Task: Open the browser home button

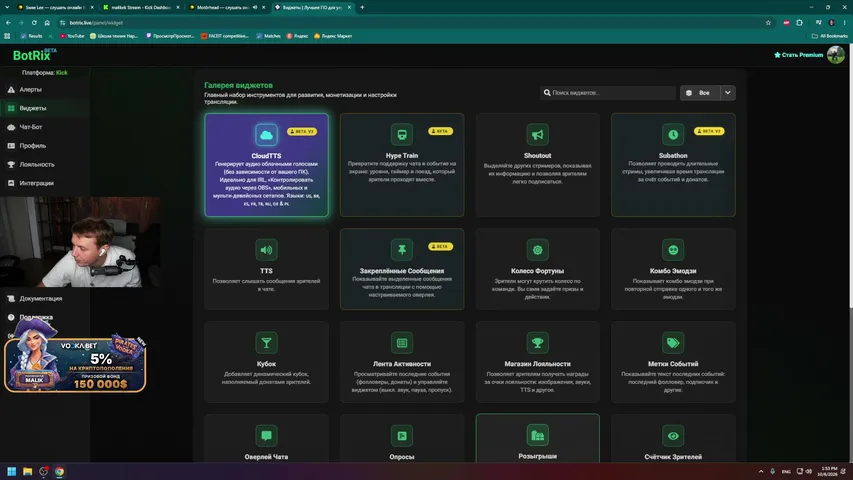Action: (47, 23)
